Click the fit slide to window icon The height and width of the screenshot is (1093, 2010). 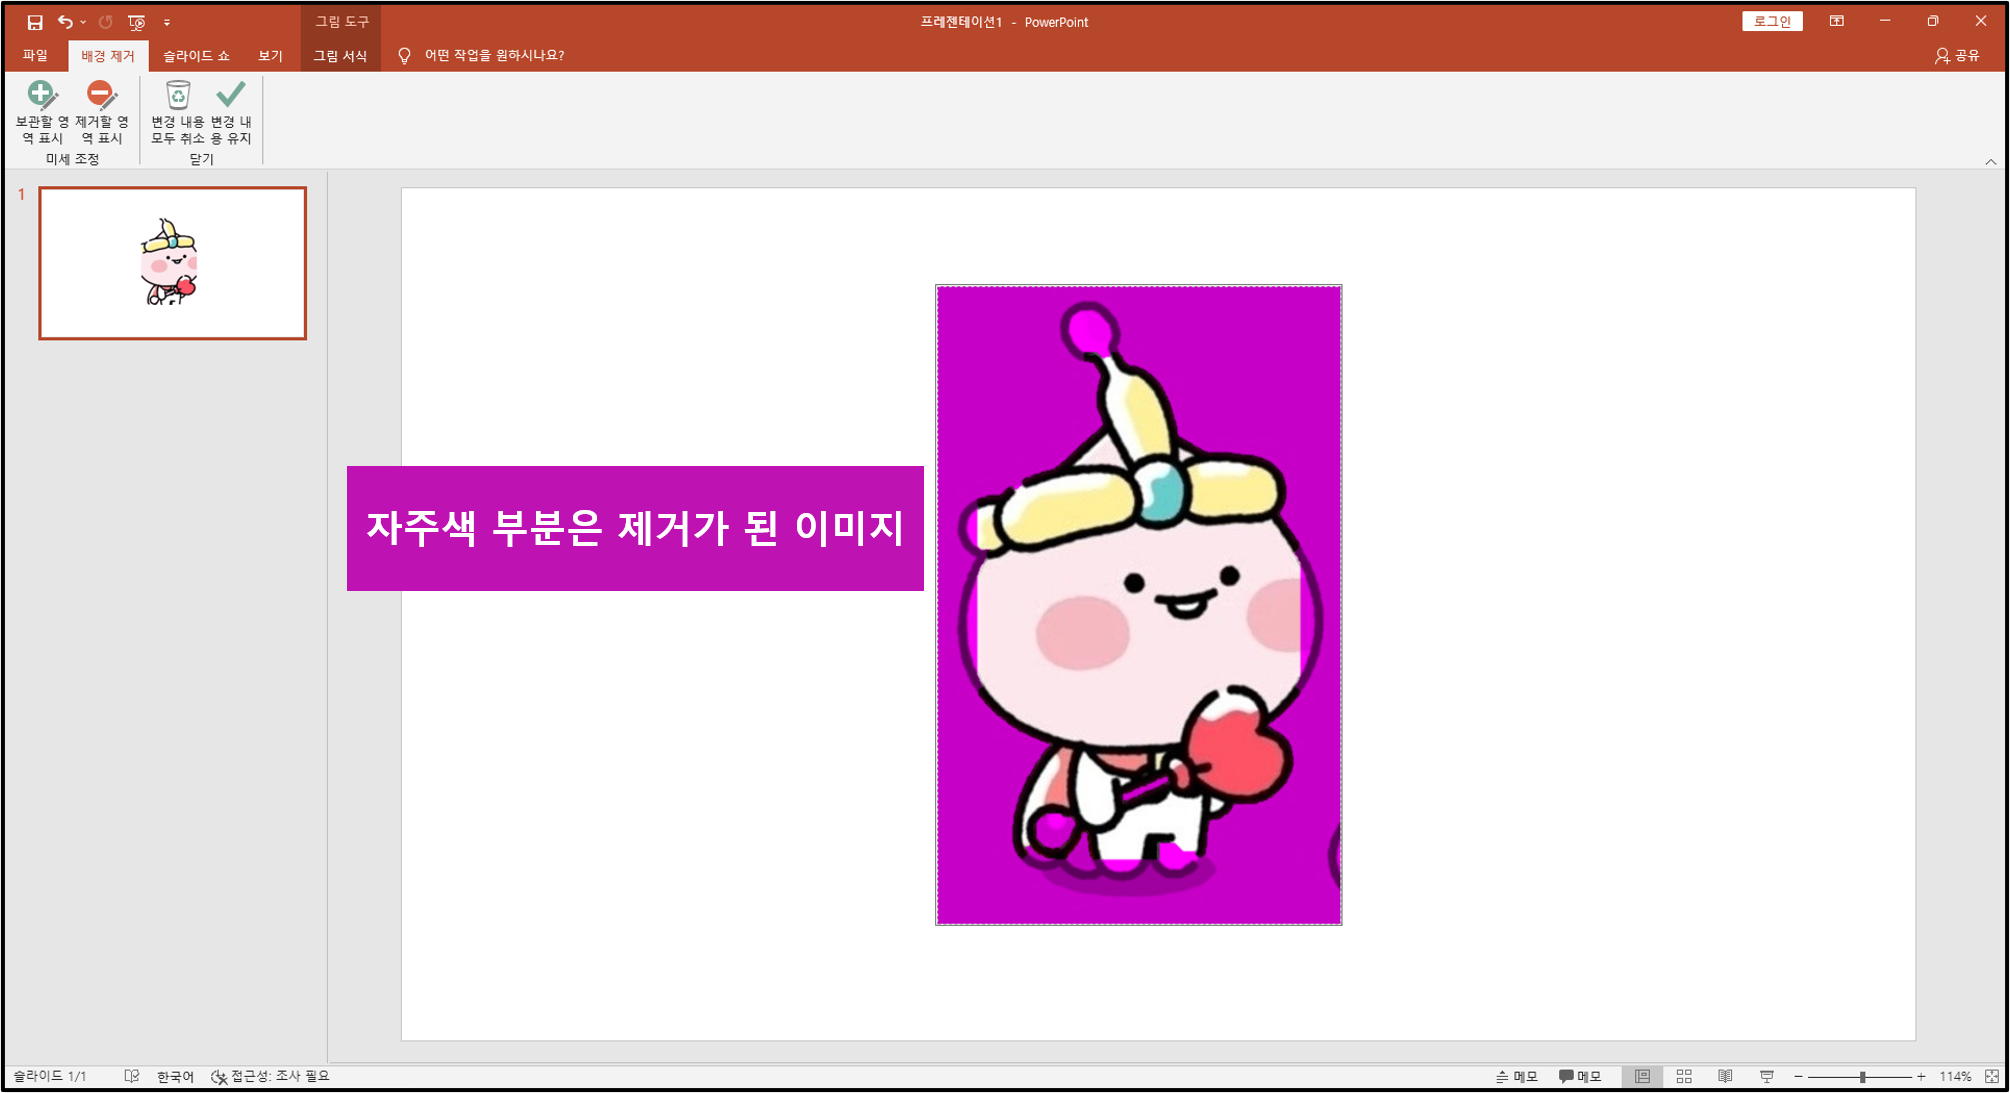(x=1991, y=1076)
